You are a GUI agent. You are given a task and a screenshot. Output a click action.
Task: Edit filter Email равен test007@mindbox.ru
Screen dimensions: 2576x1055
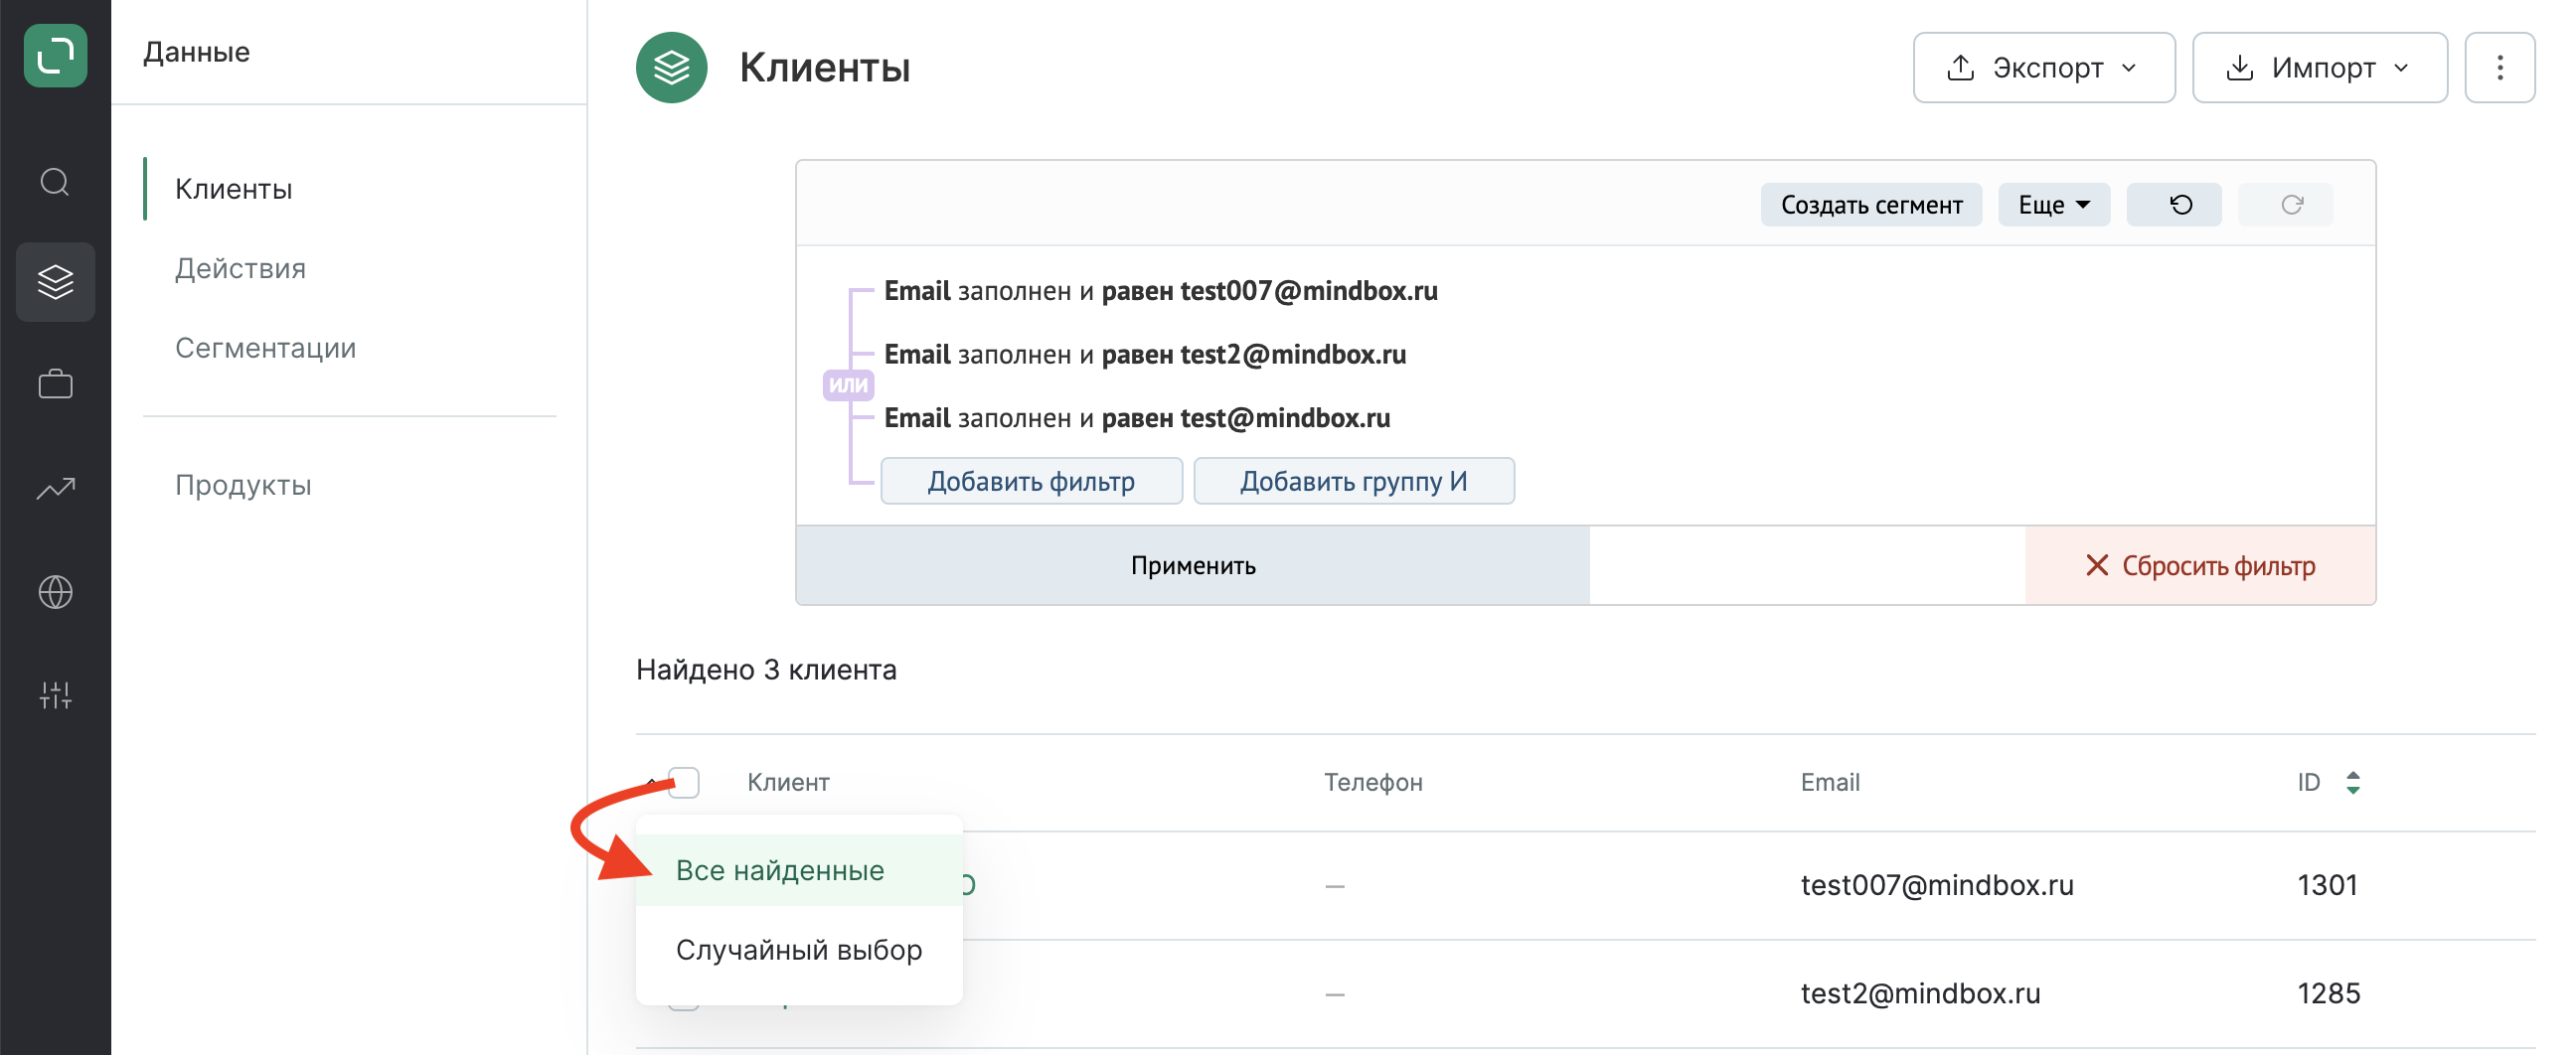tap(1160, 291)
